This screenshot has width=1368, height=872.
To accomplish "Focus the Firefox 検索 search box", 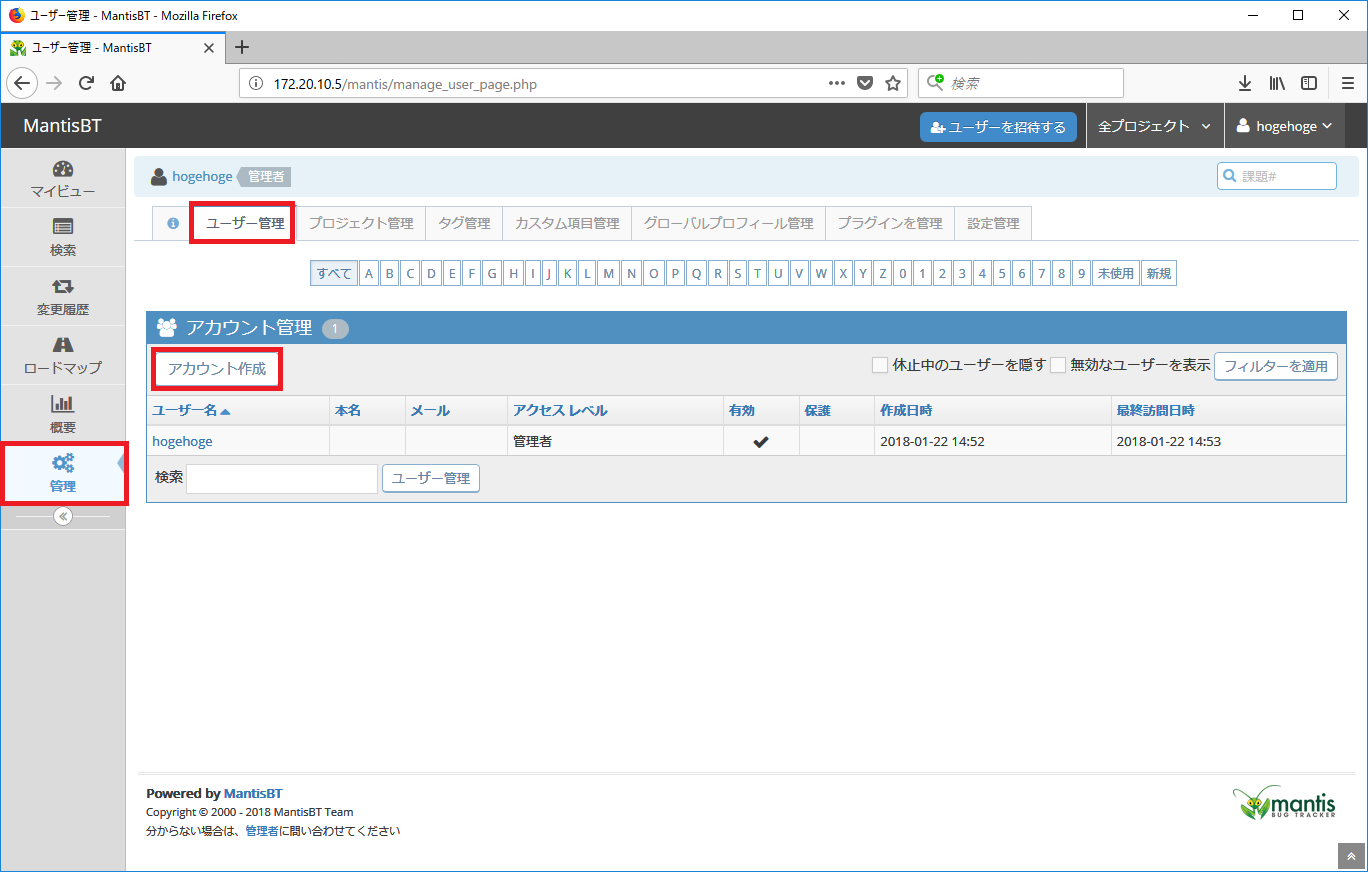I will coord(1021,83).
